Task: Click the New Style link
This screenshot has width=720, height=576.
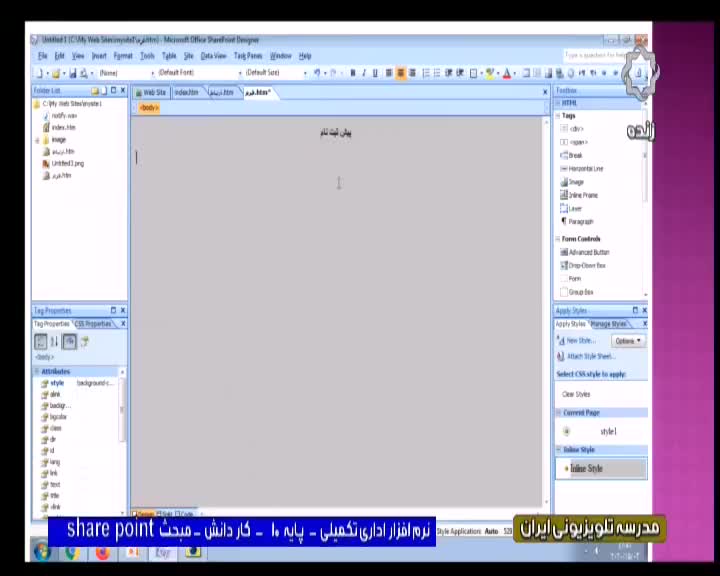Action: click(580, 341)
